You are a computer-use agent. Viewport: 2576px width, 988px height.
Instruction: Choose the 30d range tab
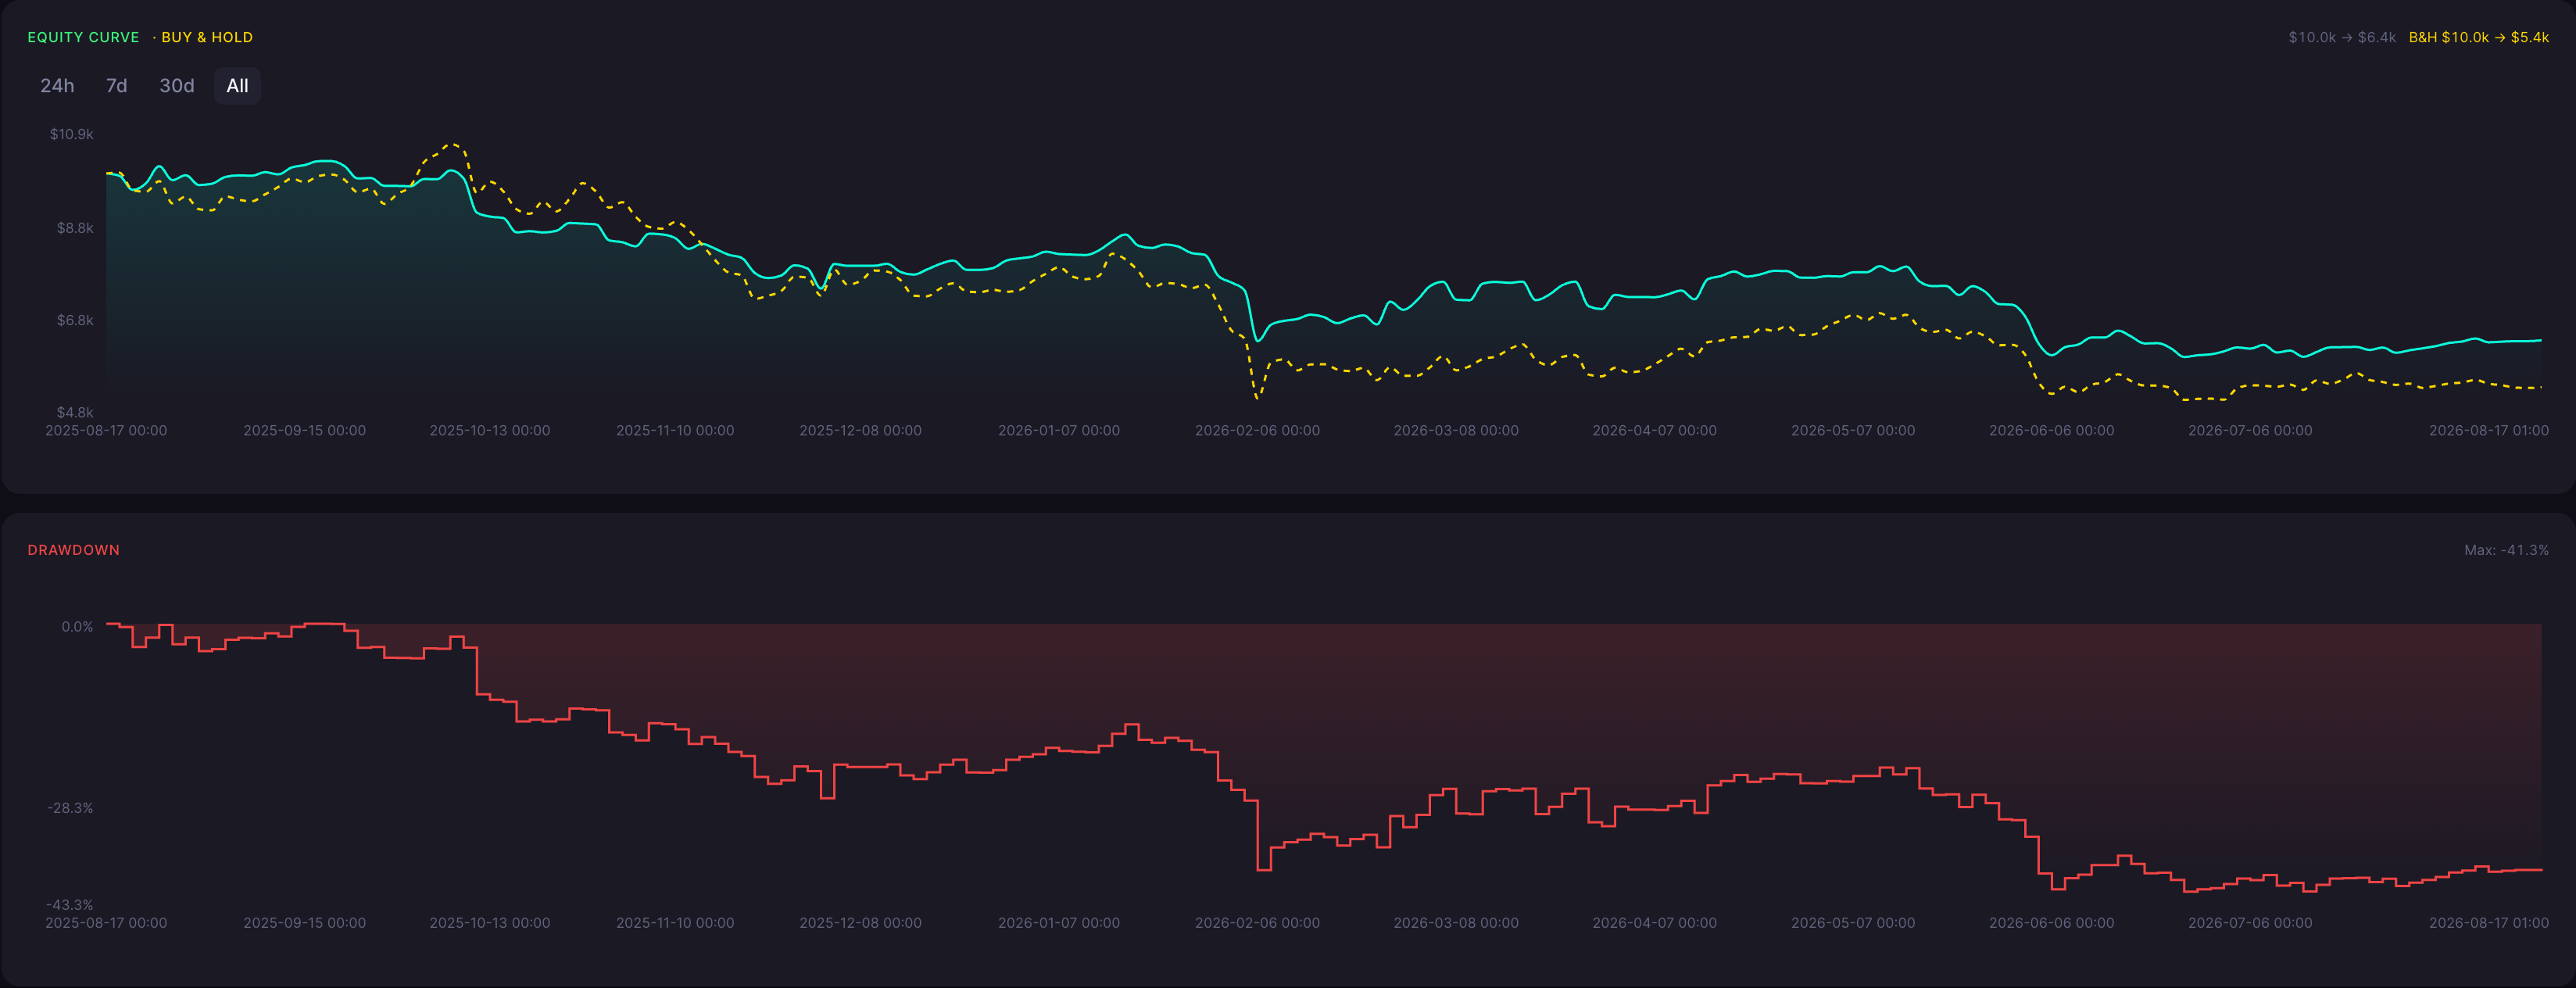(177, 86)
